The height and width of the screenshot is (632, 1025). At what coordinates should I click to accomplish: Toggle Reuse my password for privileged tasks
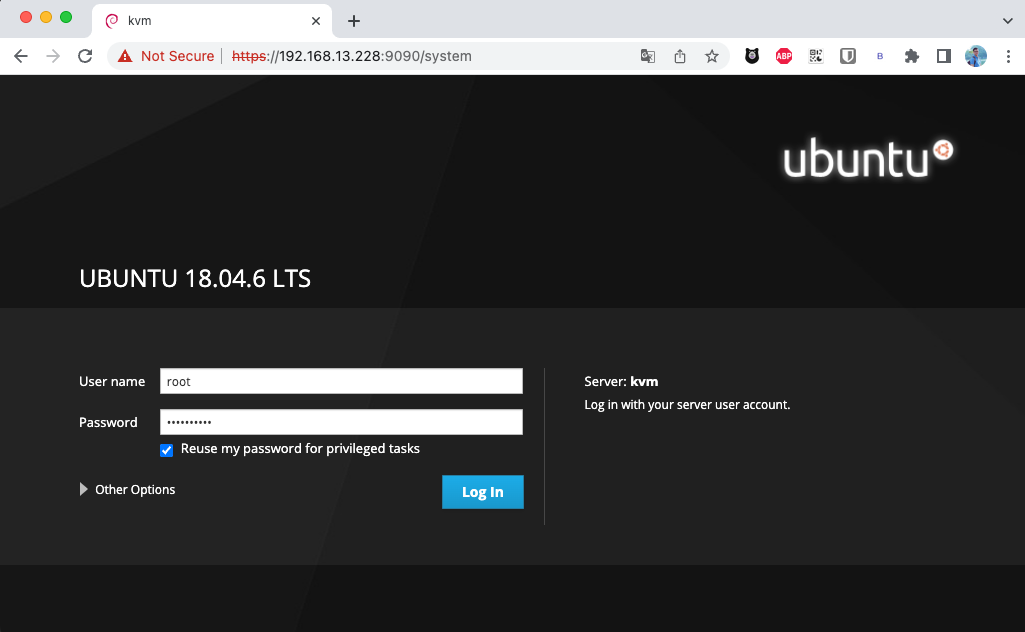167,450
